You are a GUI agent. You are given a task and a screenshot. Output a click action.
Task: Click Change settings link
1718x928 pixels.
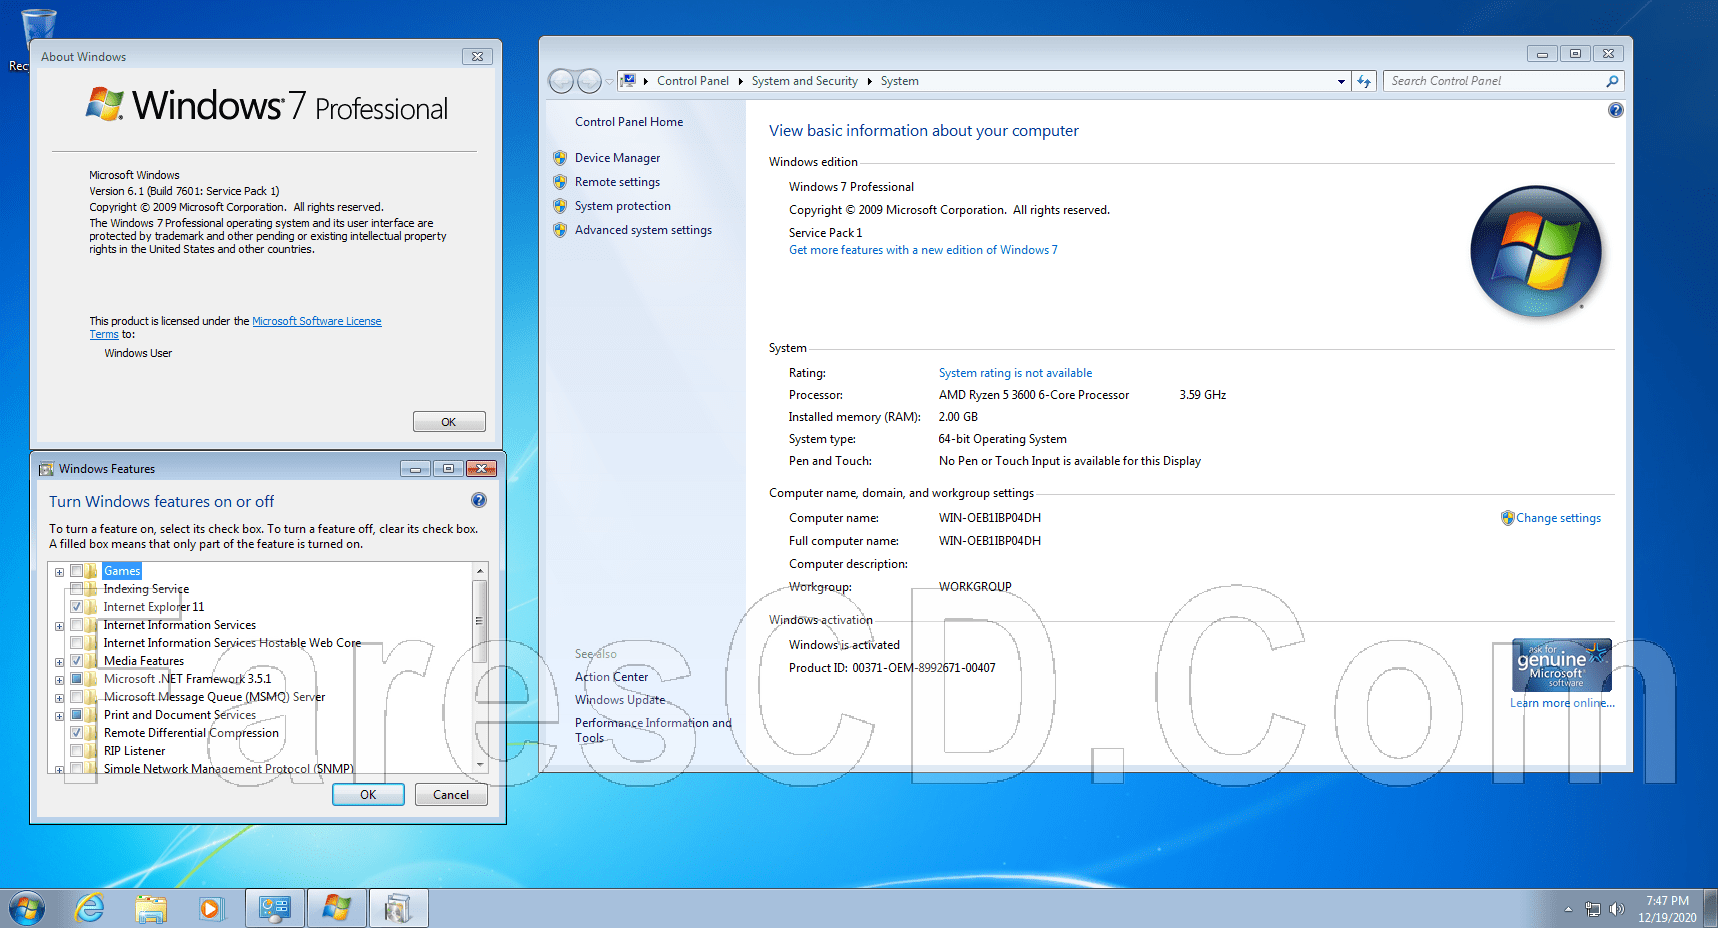1558,518
